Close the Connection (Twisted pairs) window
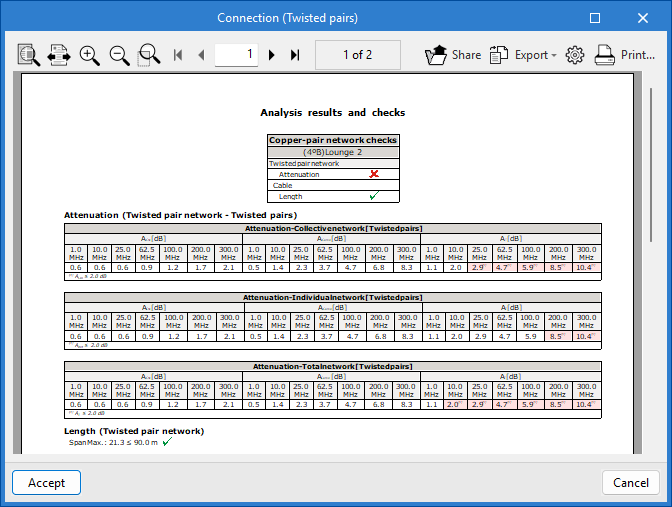Image resolution: width=672 pixels, height=507 pixels. tap(643, 18)
